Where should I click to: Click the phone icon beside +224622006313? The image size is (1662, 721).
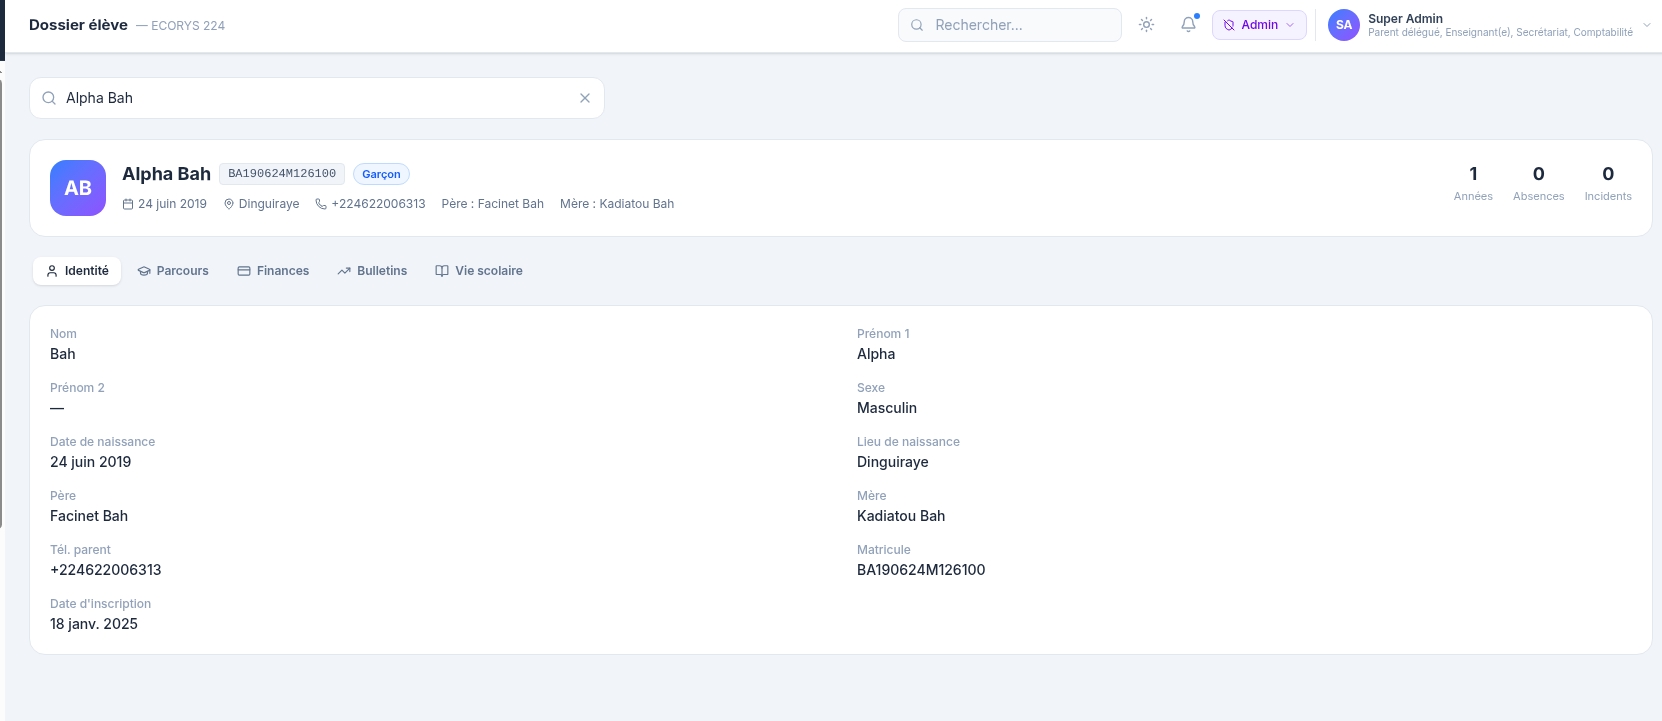click(x=321, y=204)
